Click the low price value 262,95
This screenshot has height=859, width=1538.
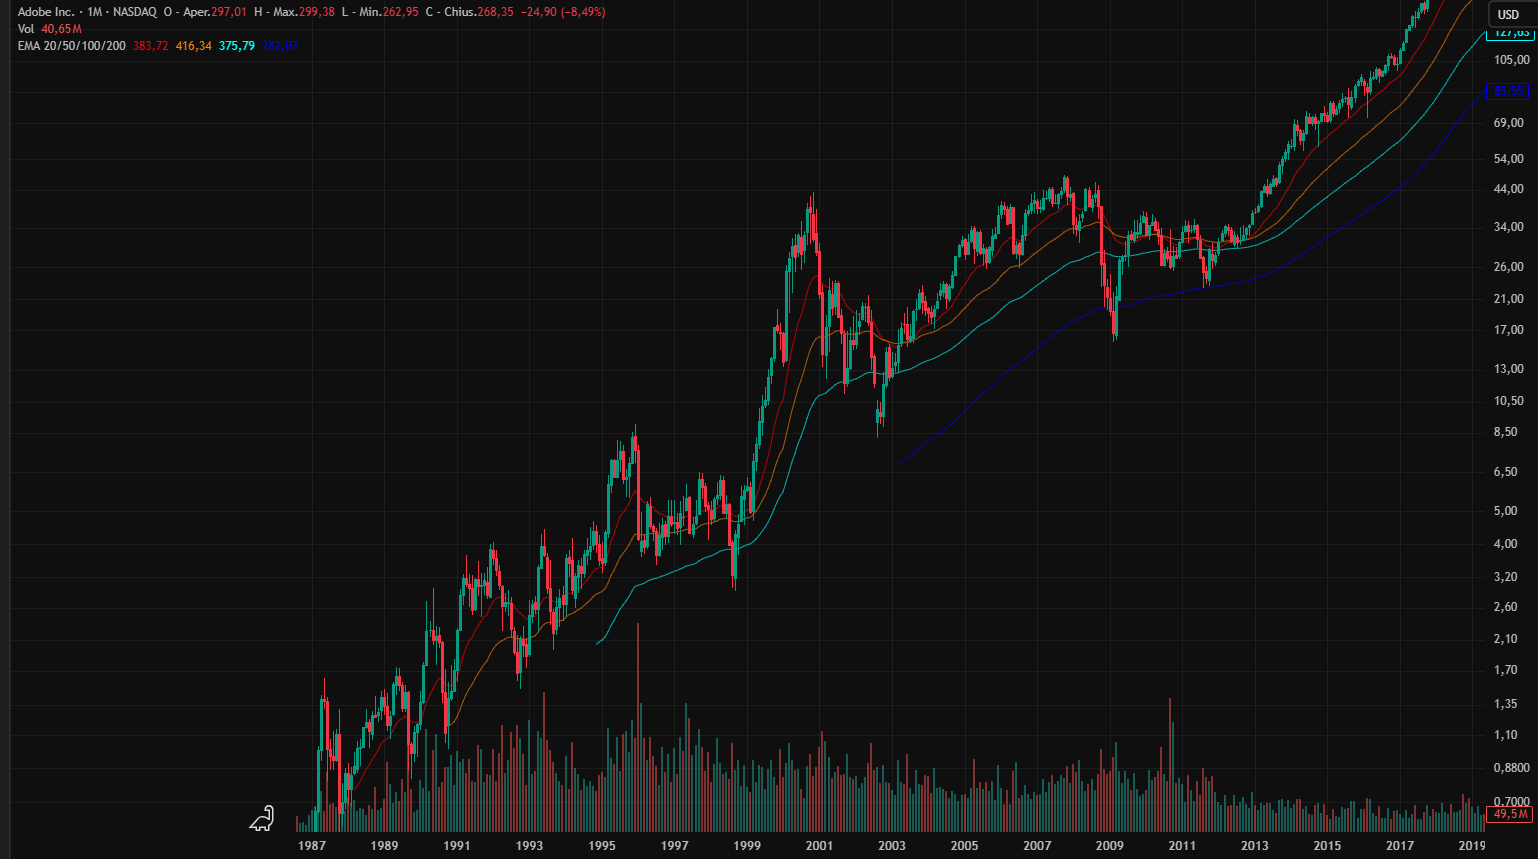[400, 12]
